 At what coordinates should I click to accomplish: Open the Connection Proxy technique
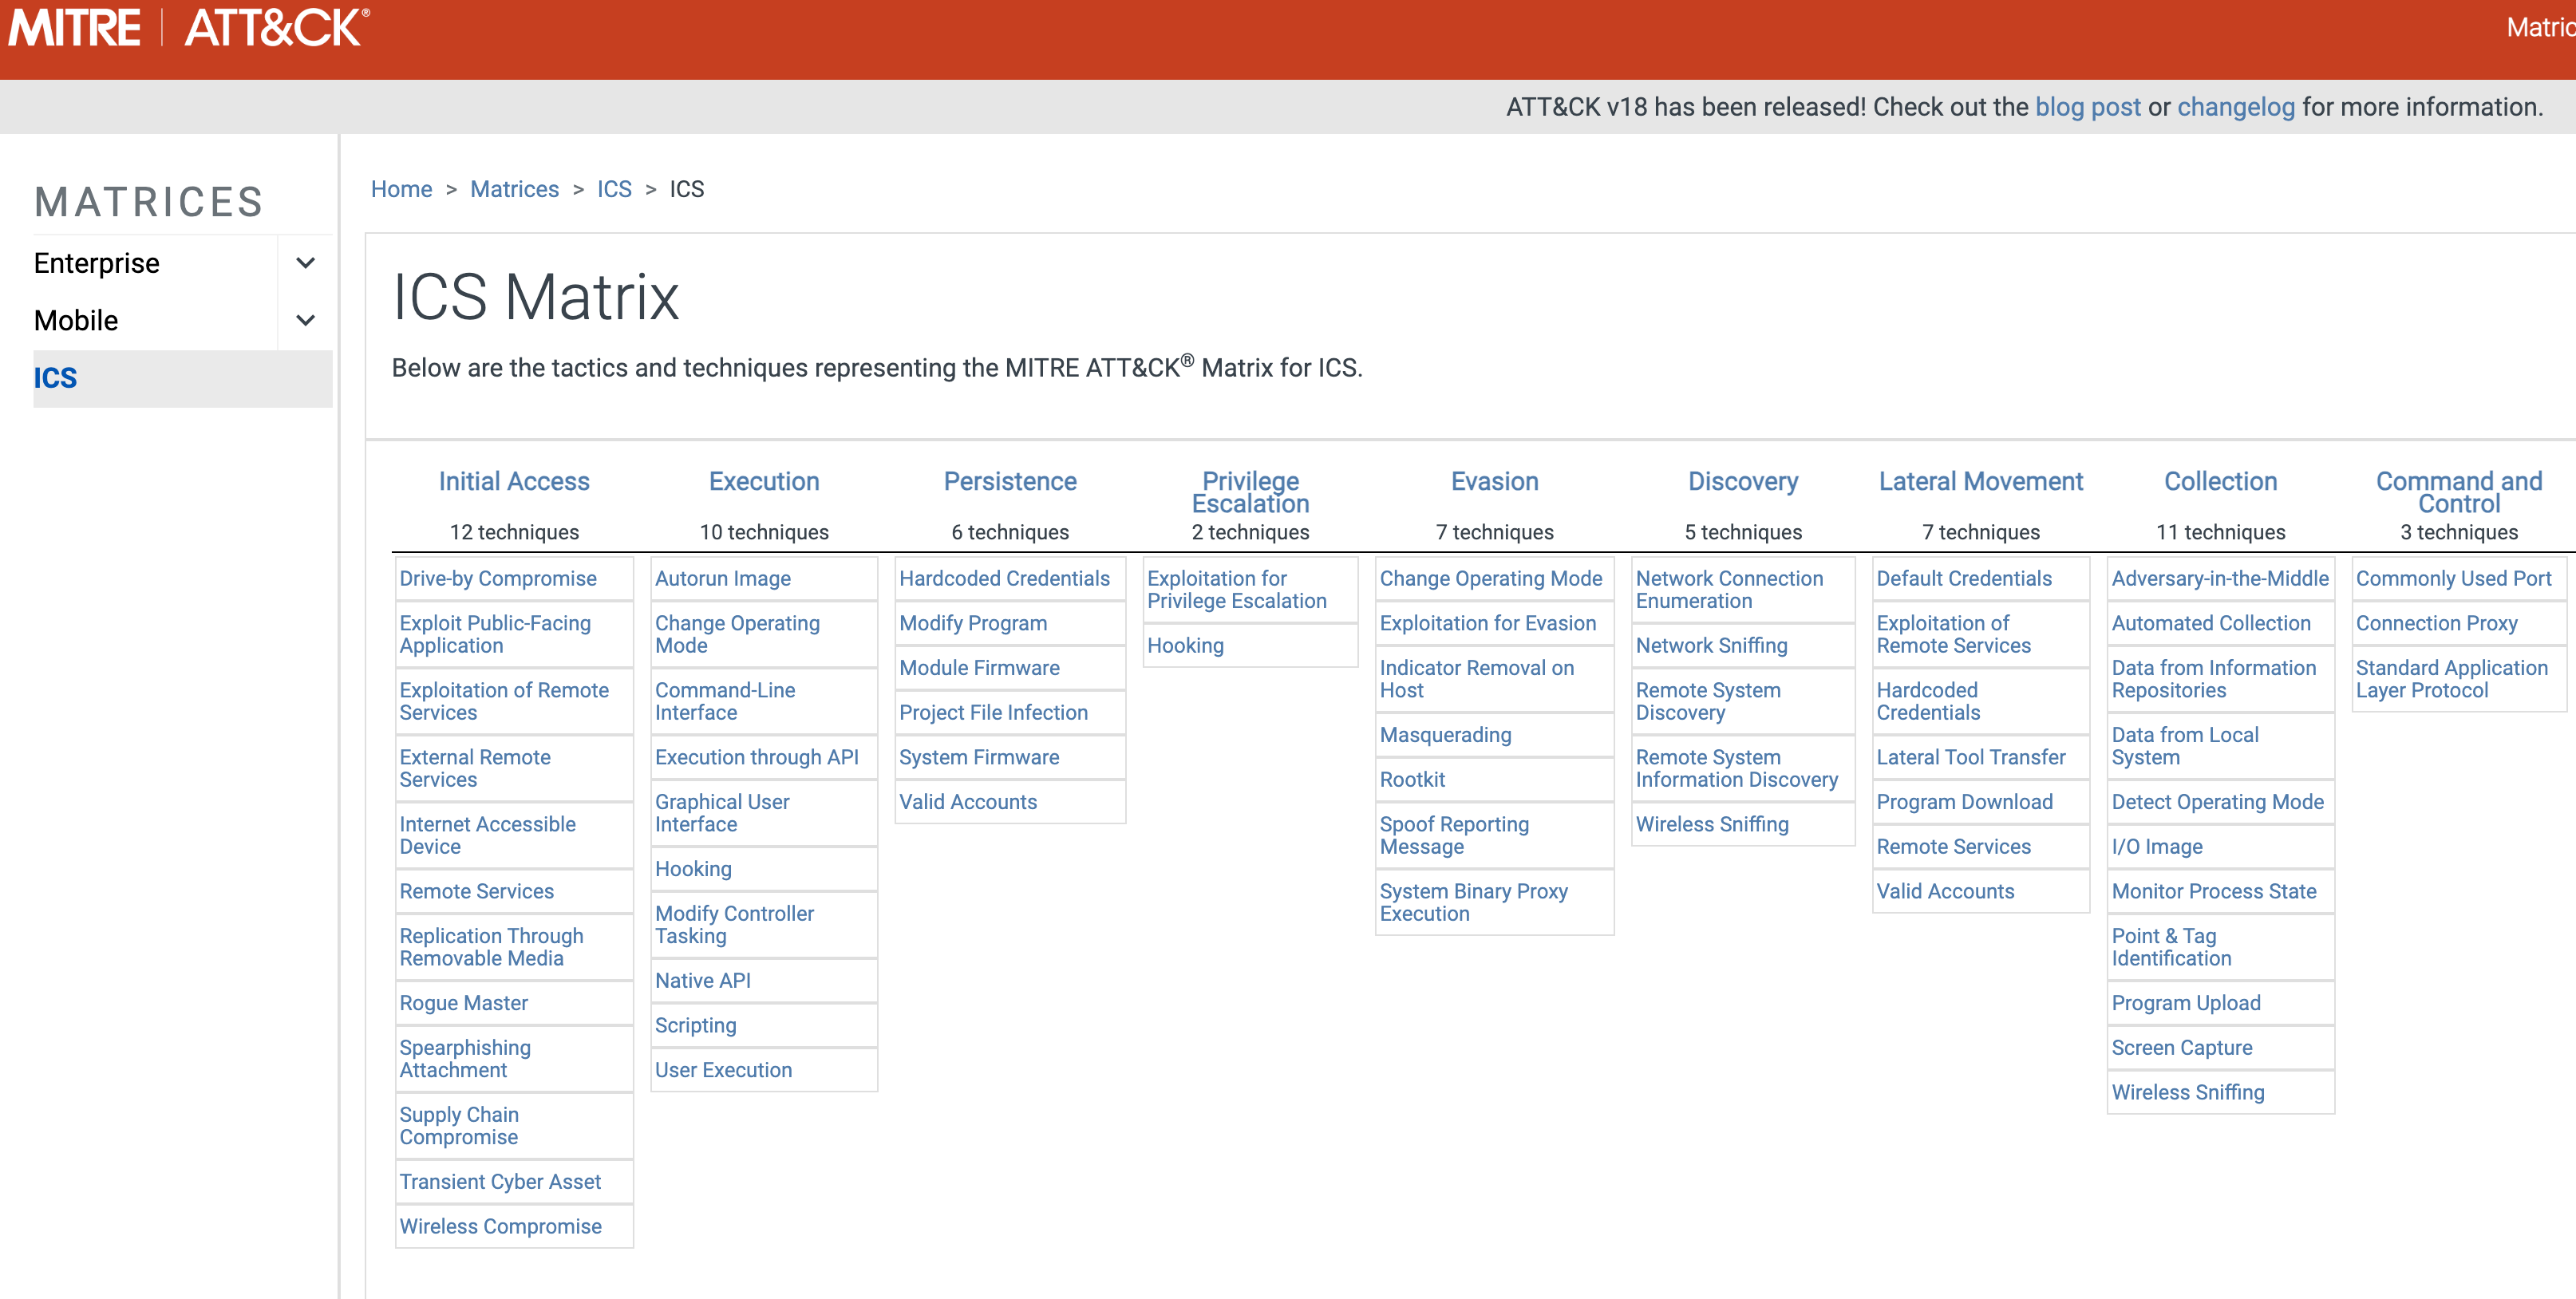coord(2436,623)
